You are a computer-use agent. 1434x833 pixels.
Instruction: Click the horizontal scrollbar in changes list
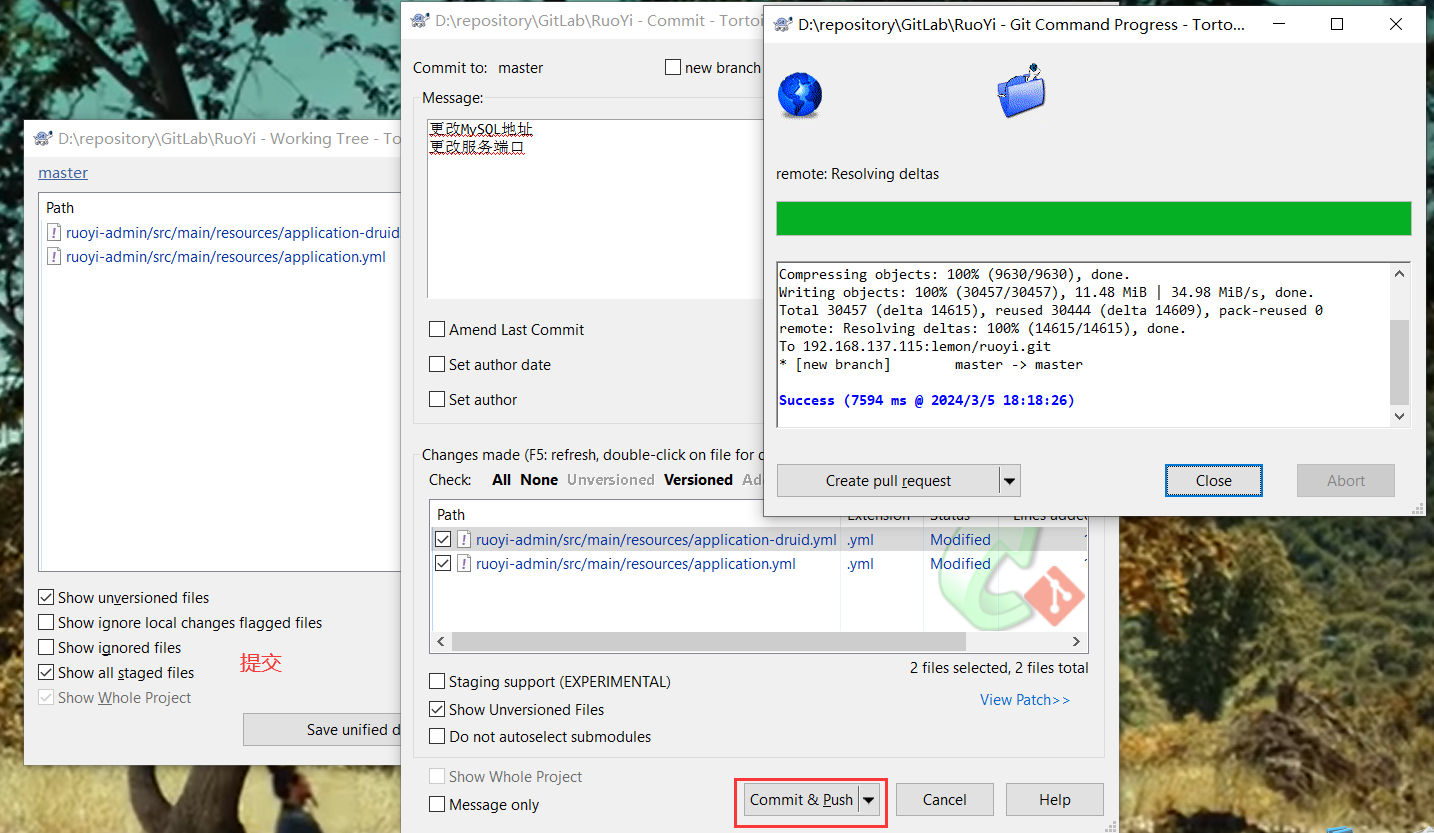(x=708, y=642)
